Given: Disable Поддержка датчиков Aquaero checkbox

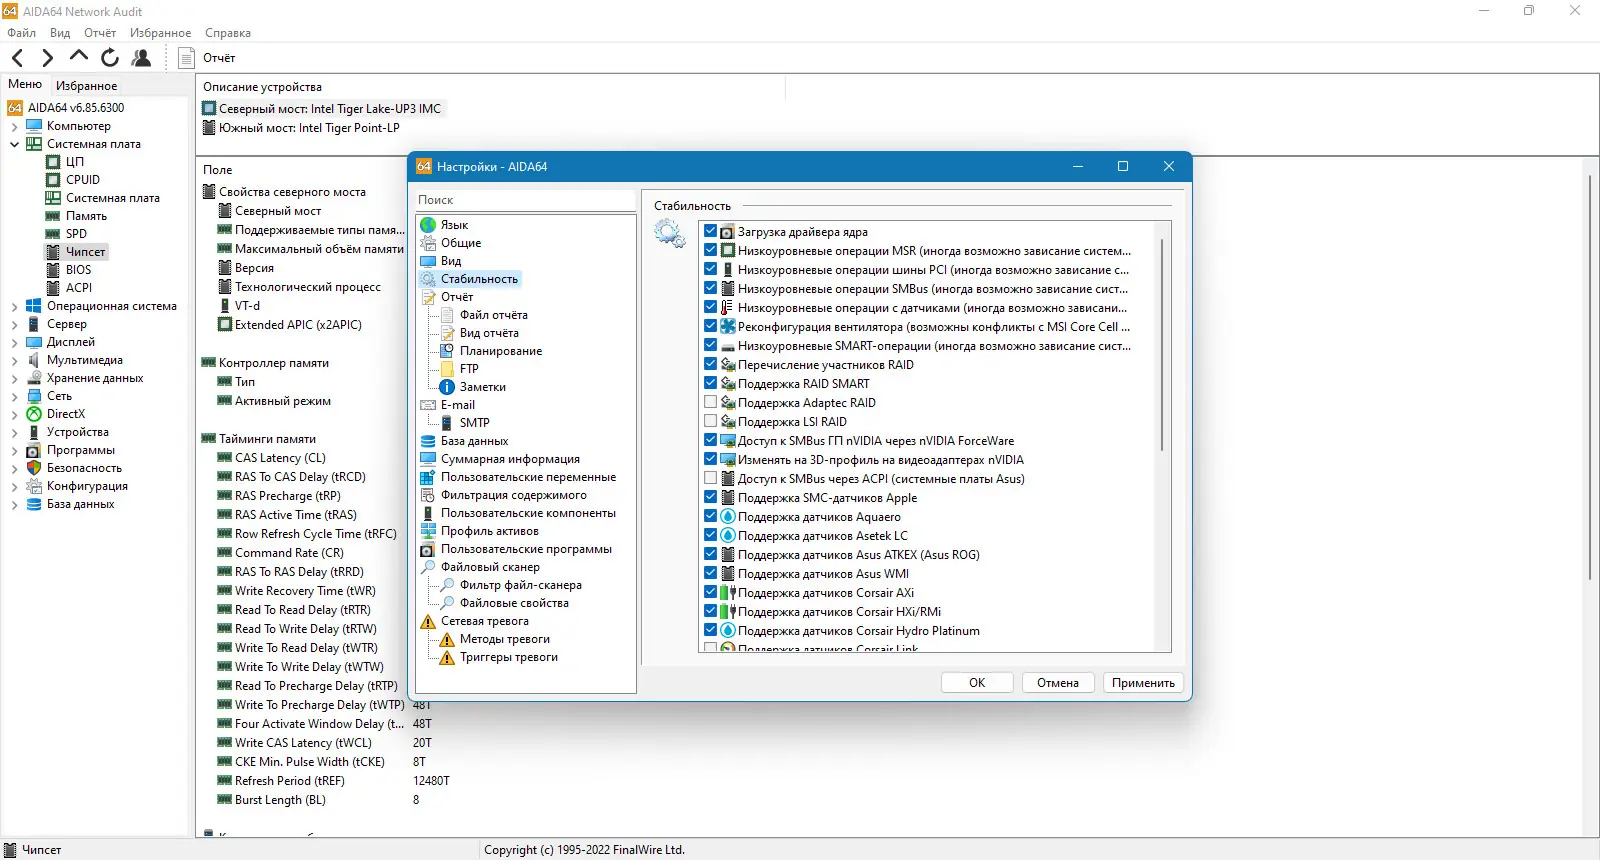Looking at the screenshot, I should pyautogui.click(x=711, y=516).
